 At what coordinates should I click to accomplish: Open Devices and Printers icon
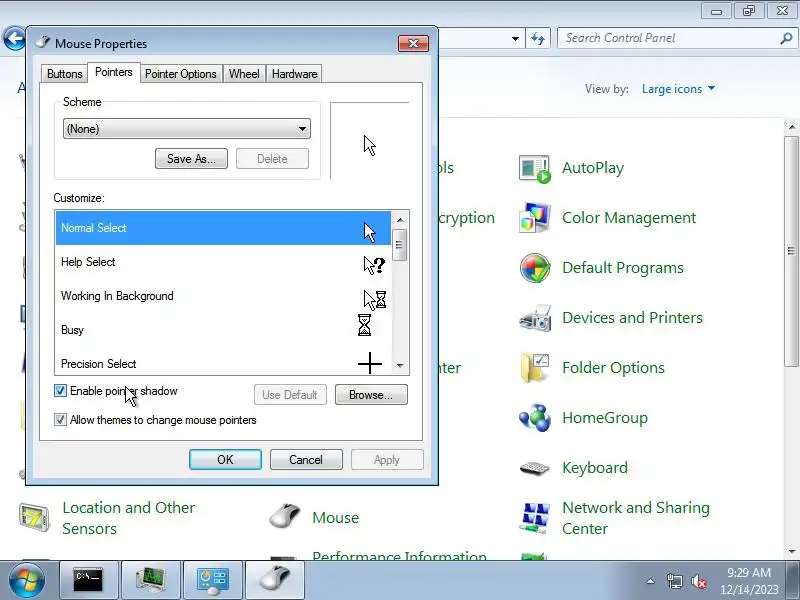pyautogui.click(x=535, y=318)
